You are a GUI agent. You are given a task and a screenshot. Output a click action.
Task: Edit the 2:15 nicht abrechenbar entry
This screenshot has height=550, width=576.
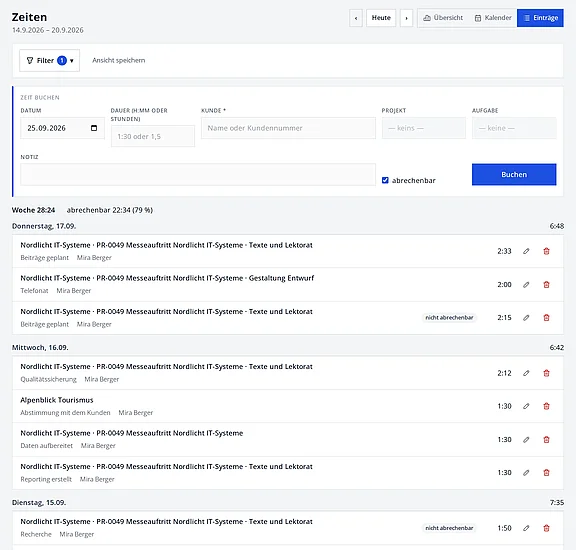526,318
